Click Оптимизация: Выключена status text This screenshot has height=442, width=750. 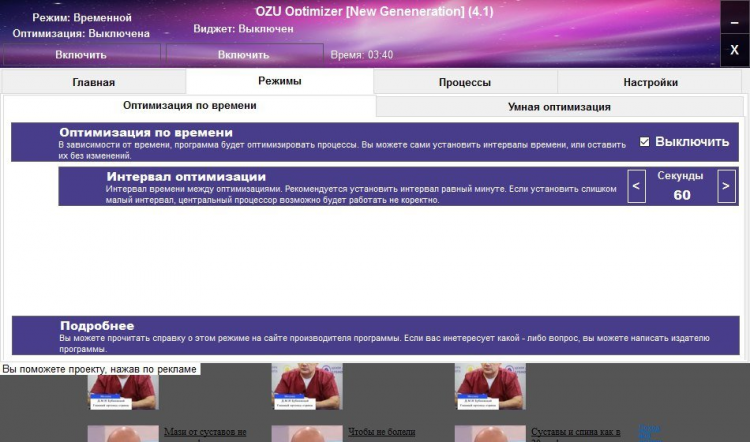click(x=81, y=33)
